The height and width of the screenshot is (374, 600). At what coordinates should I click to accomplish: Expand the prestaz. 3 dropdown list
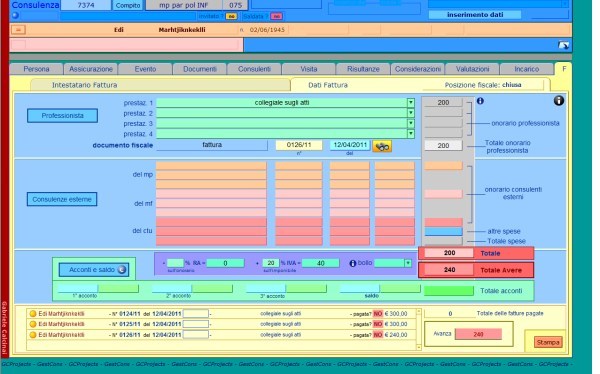click(x=411, y=123)
